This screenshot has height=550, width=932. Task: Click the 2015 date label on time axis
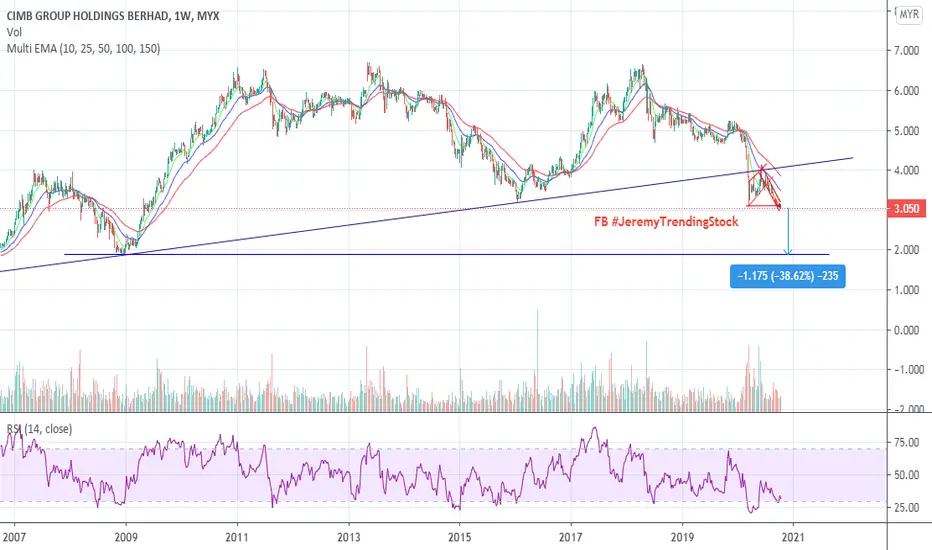pos(459,538)
